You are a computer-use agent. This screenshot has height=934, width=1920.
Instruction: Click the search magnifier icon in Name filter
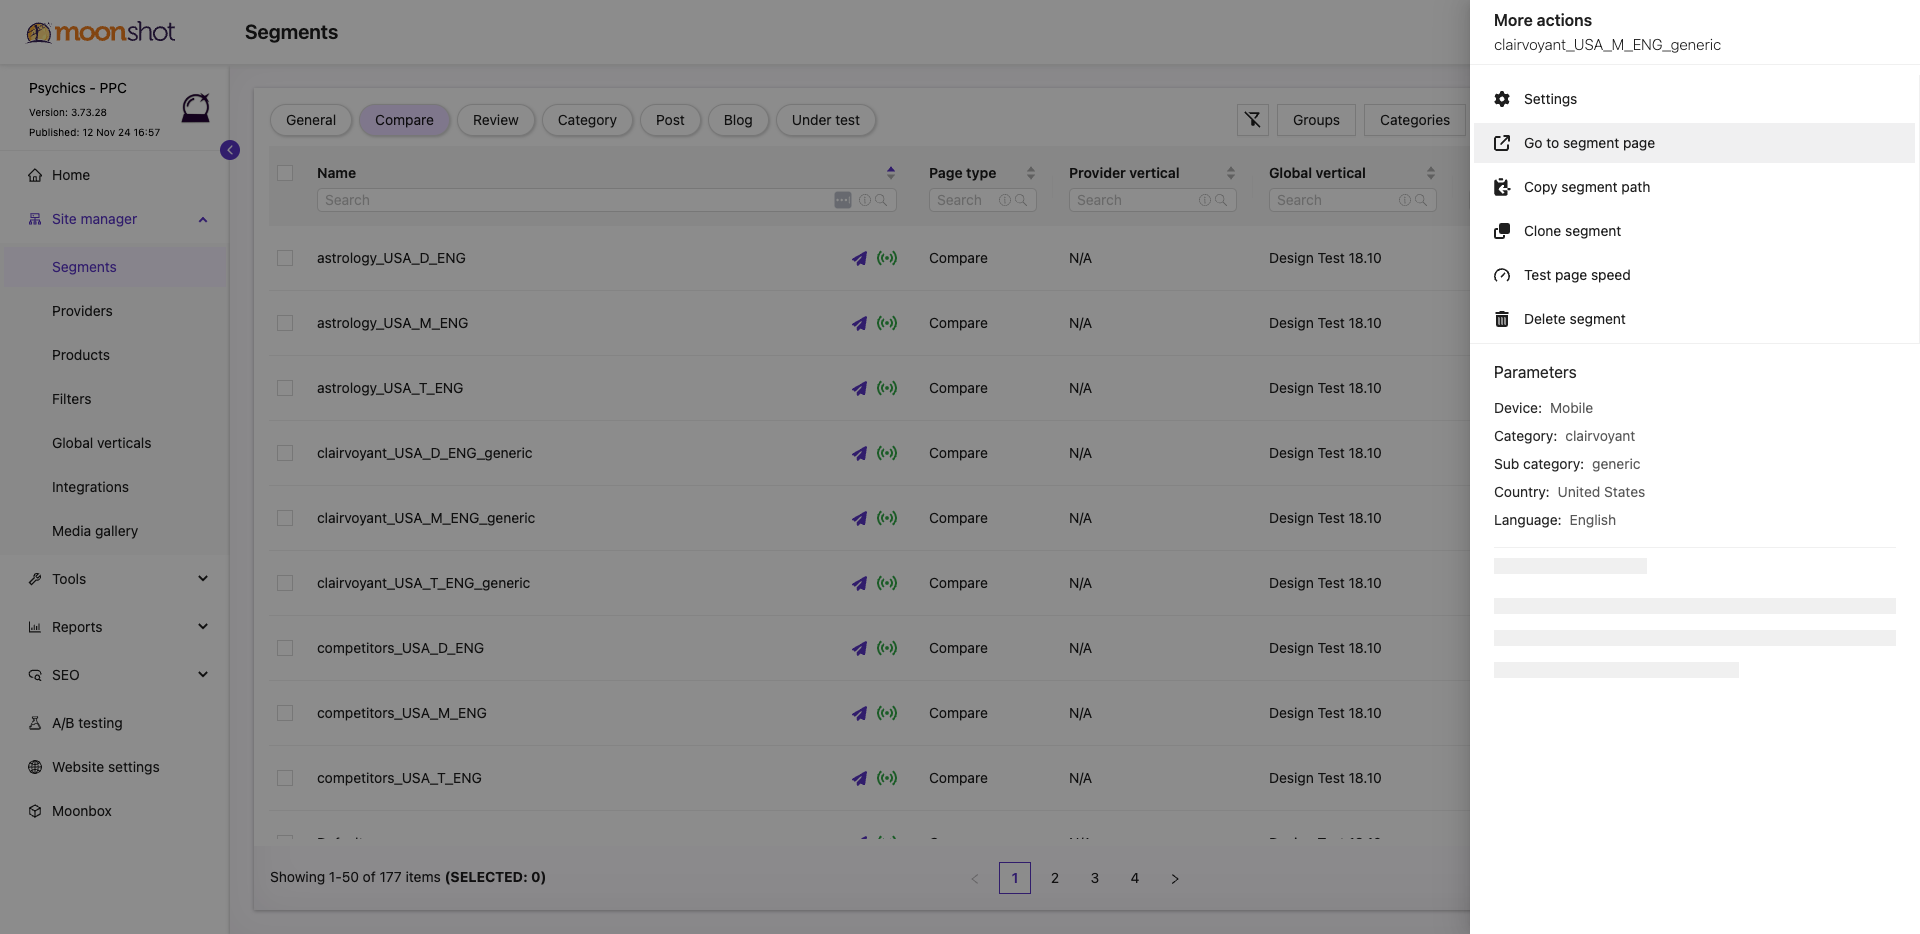pyautogui.click(x=881, y=200)
